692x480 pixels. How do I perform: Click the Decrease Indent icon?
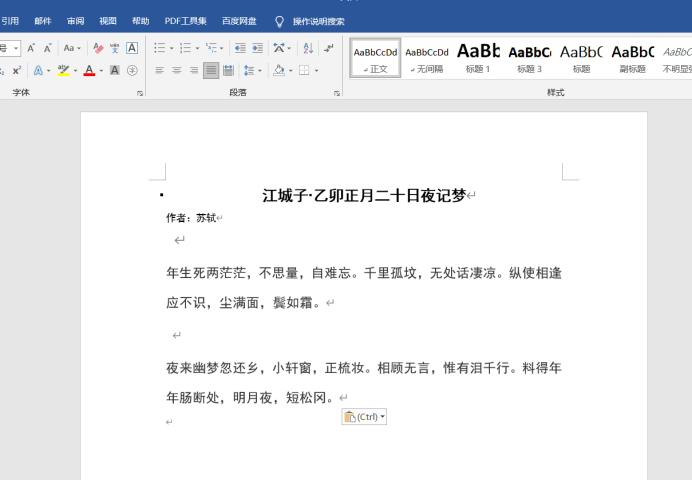pyautogui.click(x=240, y=48)
